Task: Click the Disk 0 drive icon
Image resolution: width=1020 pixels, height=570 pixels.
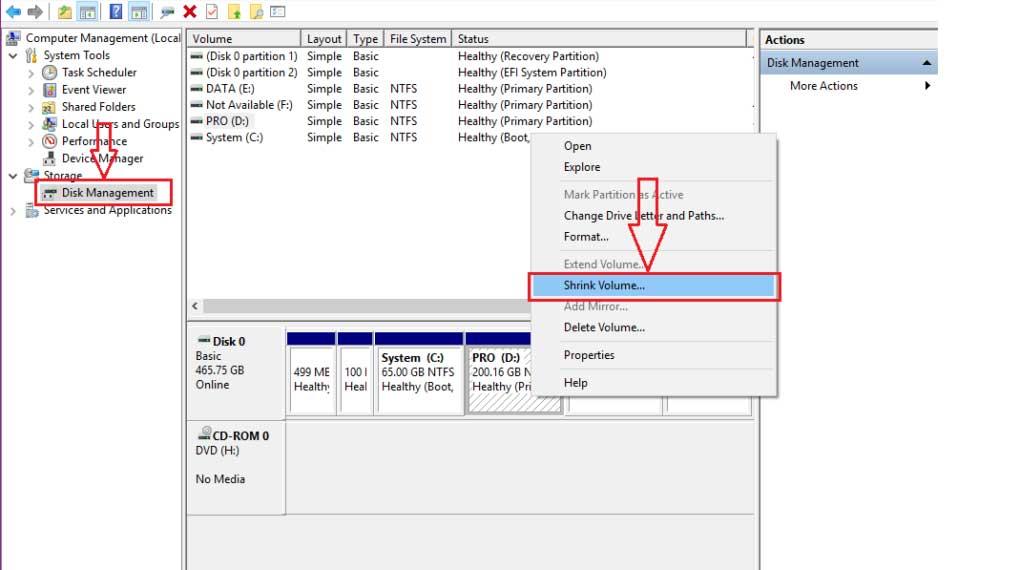Action: pyautogui.click(x=204, y=340)
